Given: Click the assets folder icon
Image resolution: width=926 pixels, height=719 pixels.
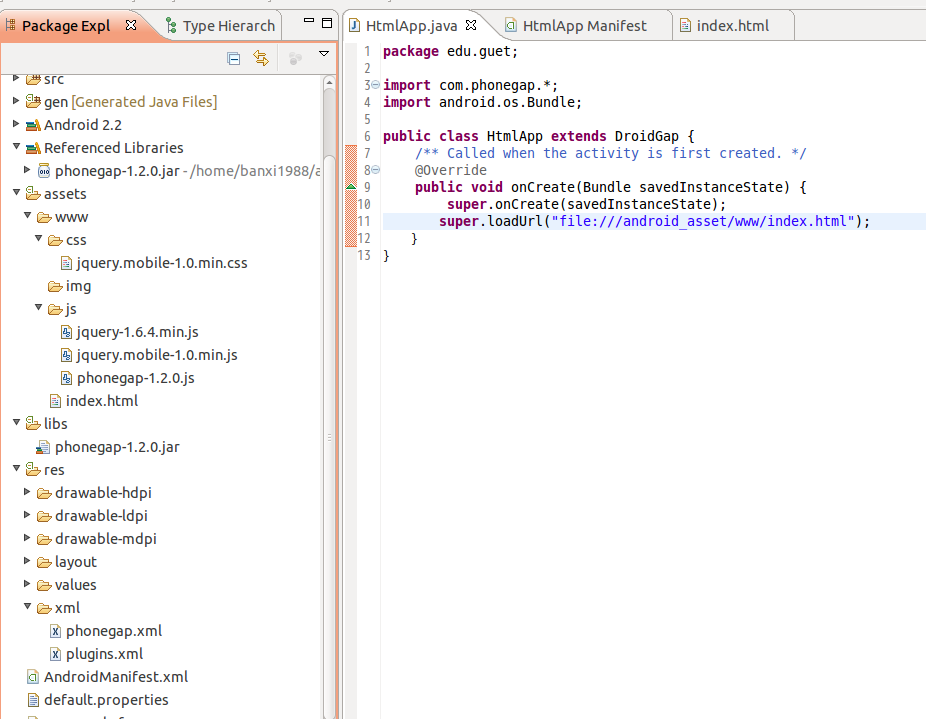Looking at the screenshot, I should (33, 193).
